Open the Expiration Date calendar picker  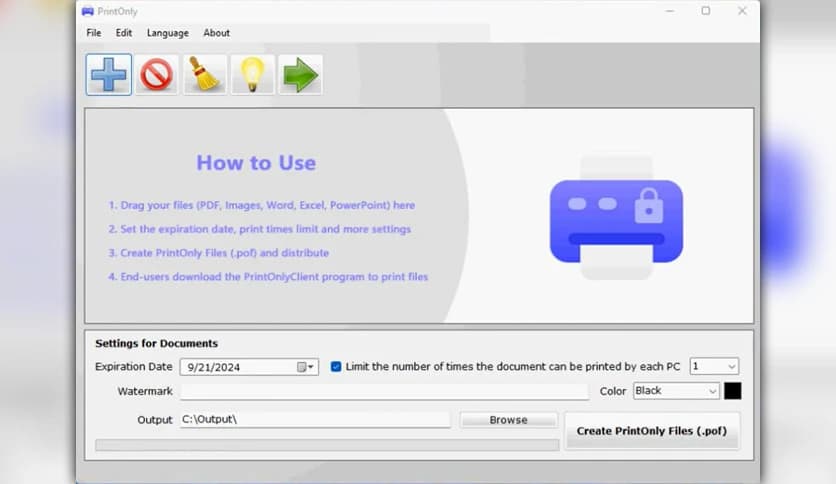pos(306,367)
